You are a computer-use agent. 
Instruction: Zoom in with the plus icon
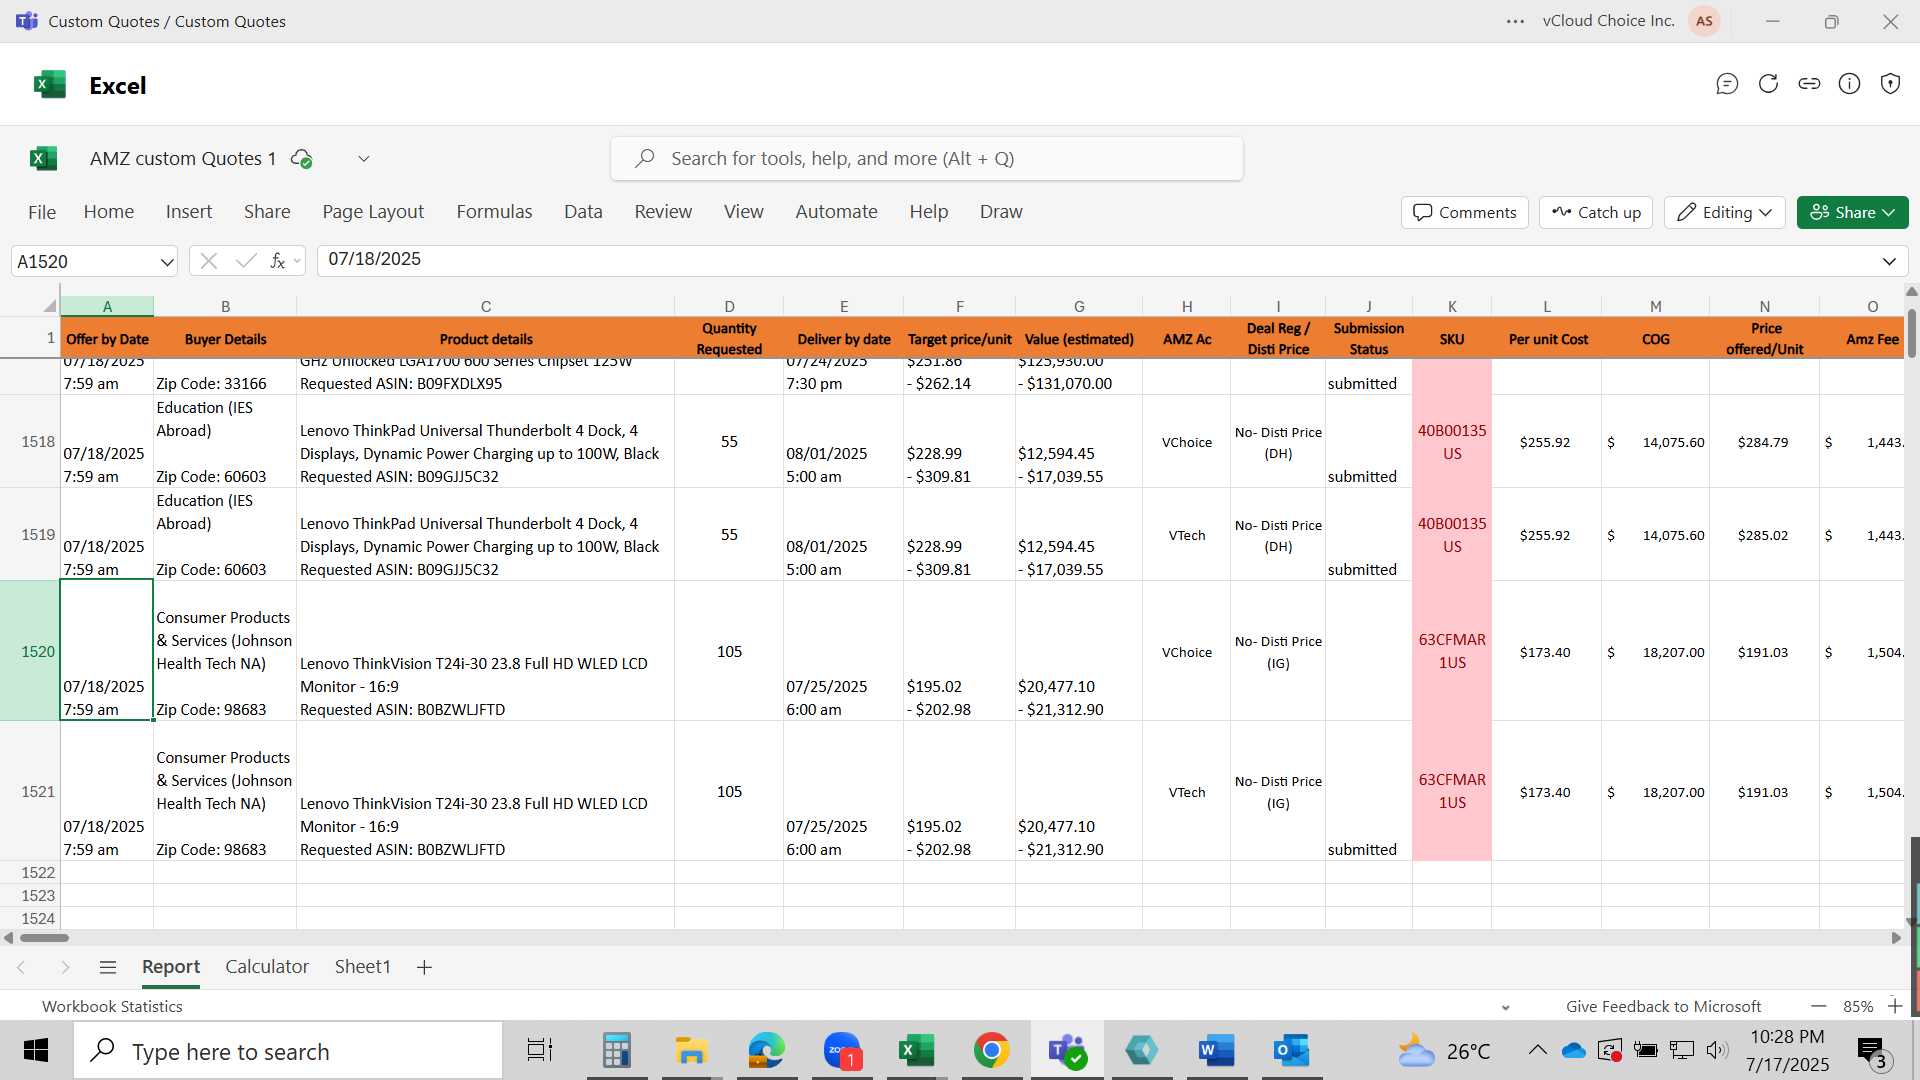[1895, 1006]
